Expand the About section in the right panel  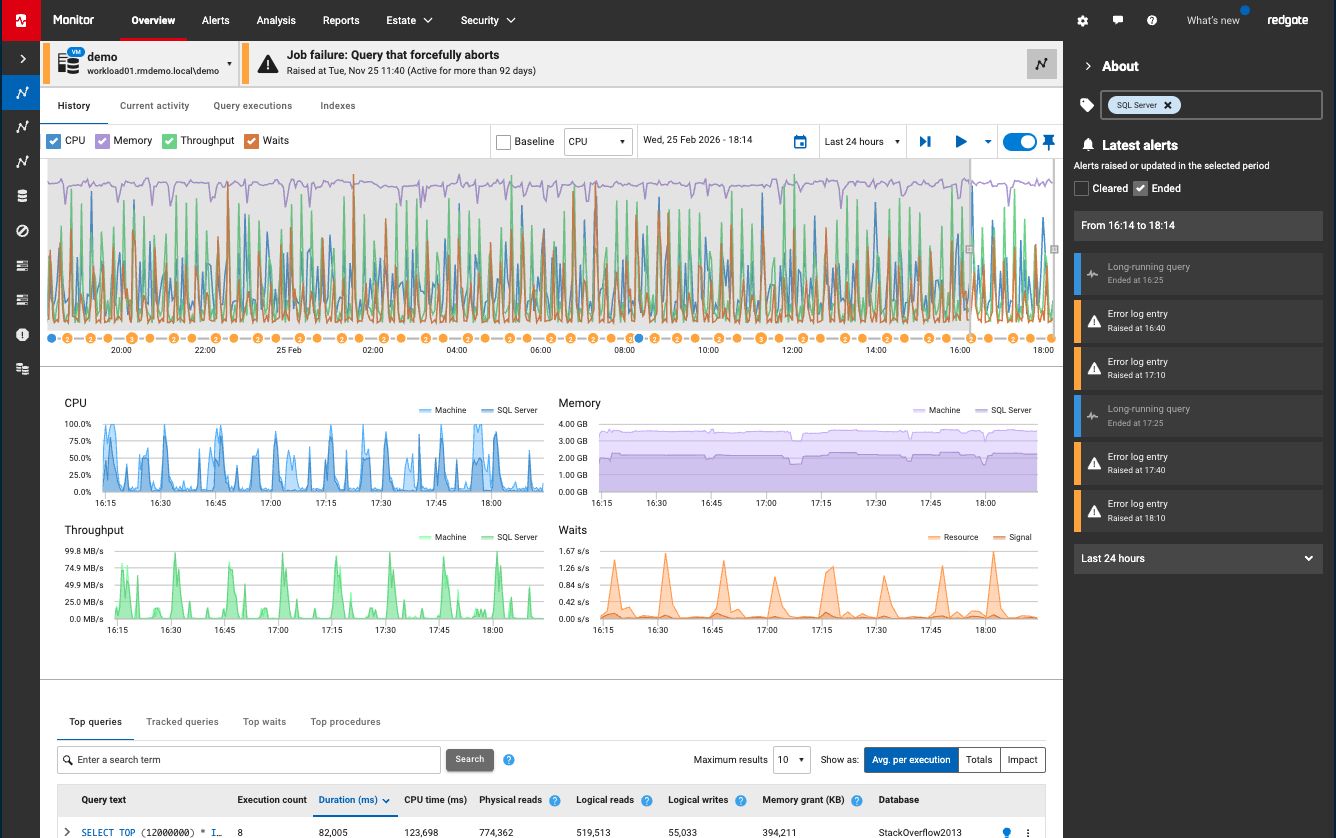click(x=1089, y=66)
